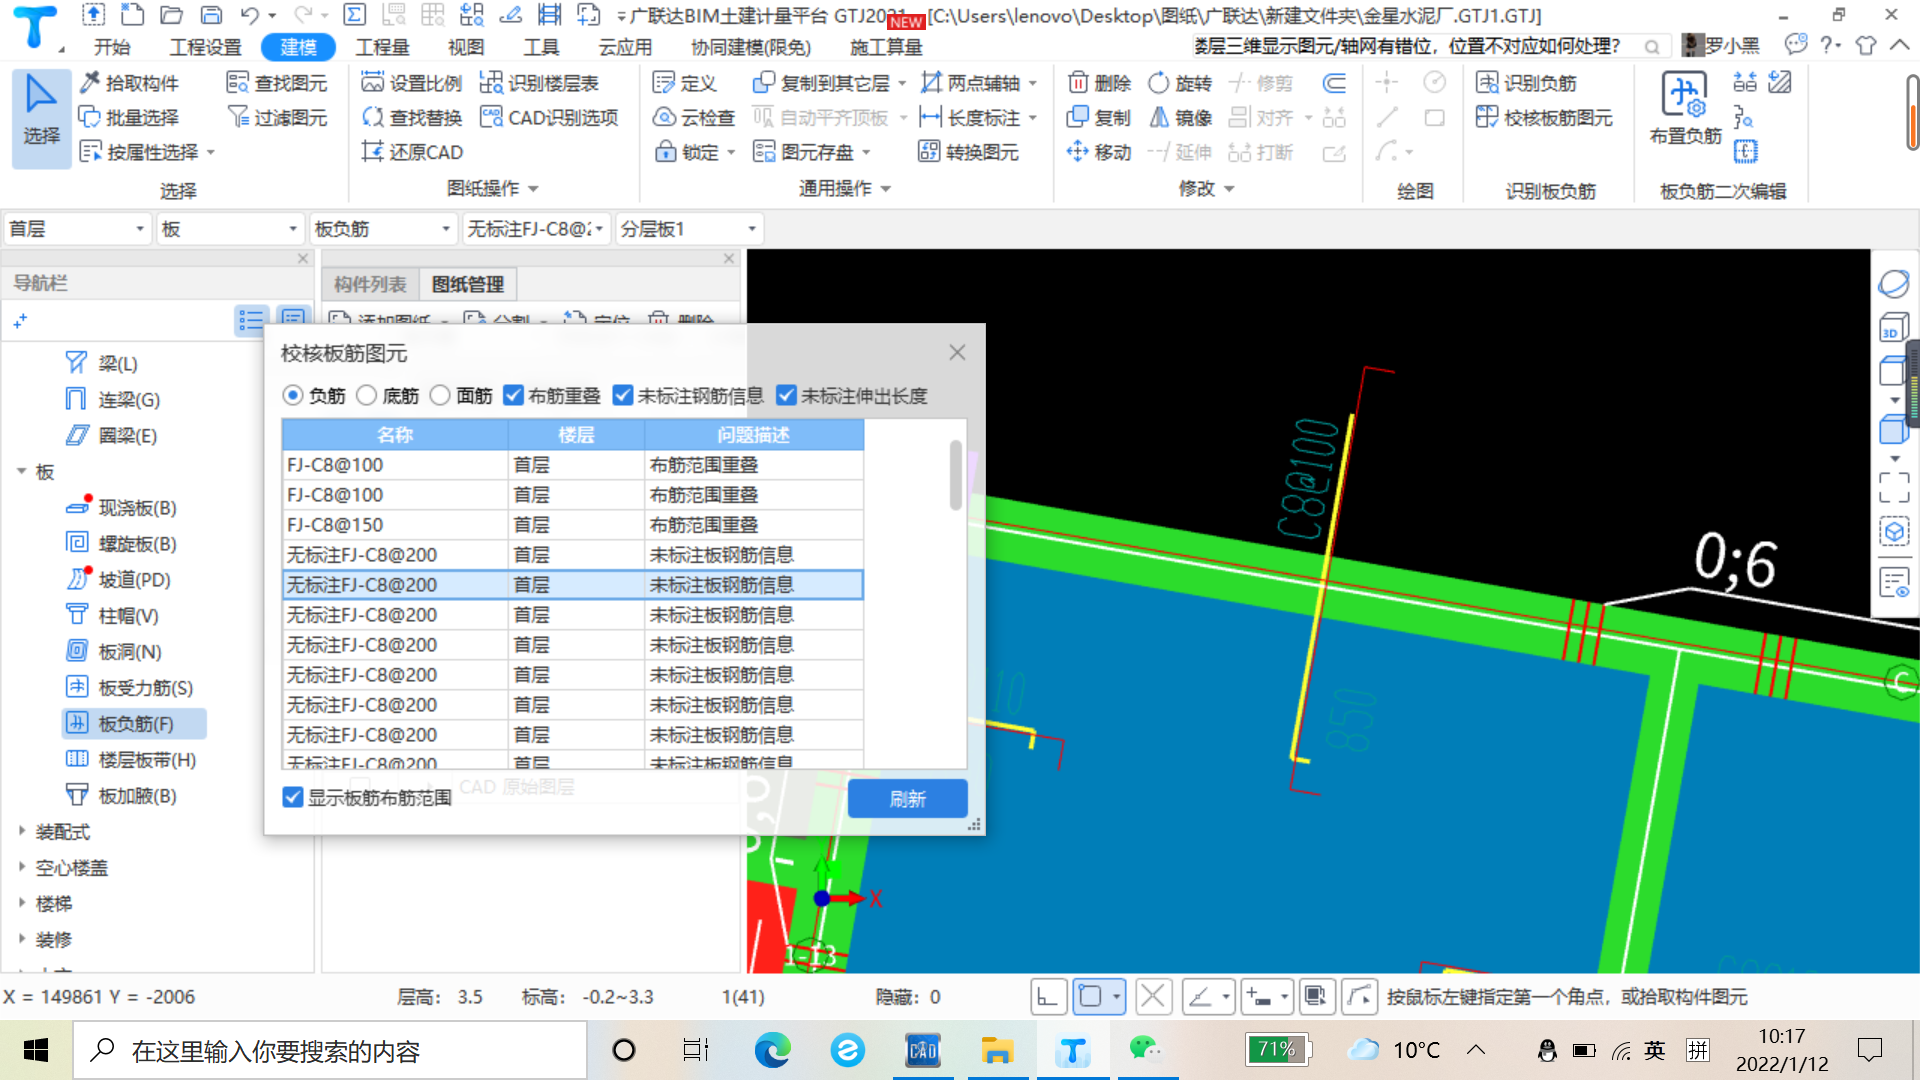Open the 无标注FJ-C8@ component dropdown
Viewport: 1920px width, 1080px height.
(x=536, y=229)
